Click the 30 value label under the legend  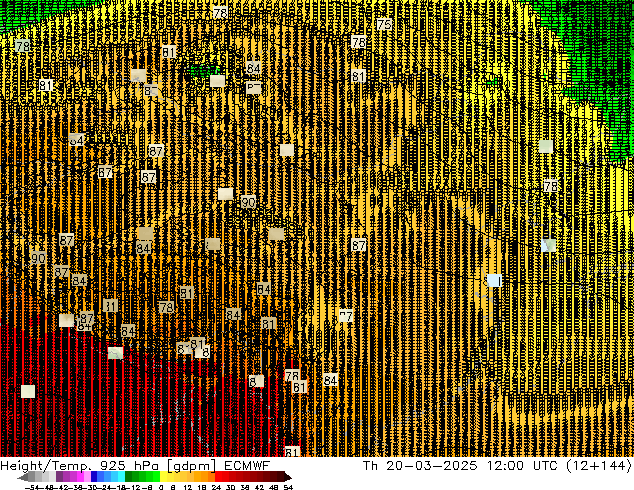230,487
